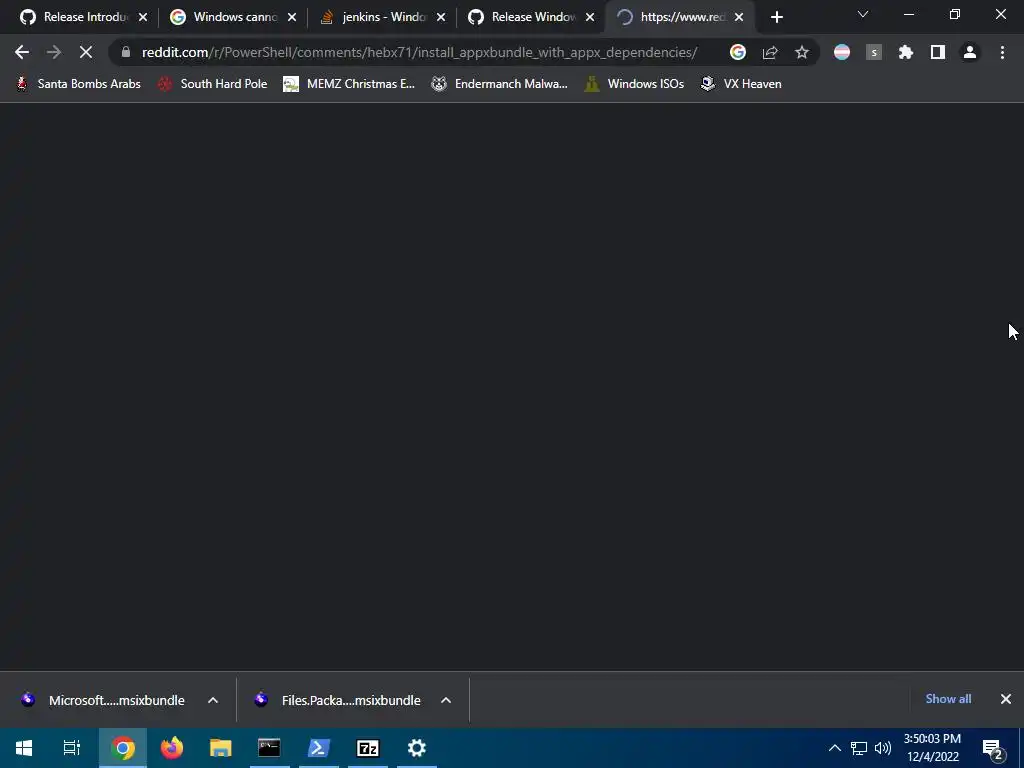Open the Windows Start menu
1024x768 pixels.
click(x=24, y=748)
